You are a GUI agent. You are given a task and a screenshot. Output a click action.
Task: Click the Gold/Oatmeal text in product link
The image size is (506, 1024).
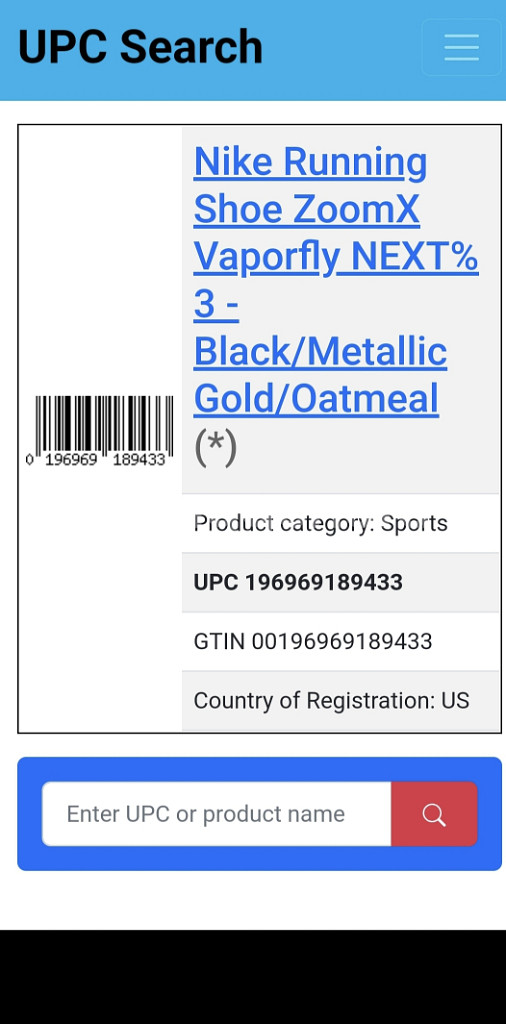tap(316, 399)
